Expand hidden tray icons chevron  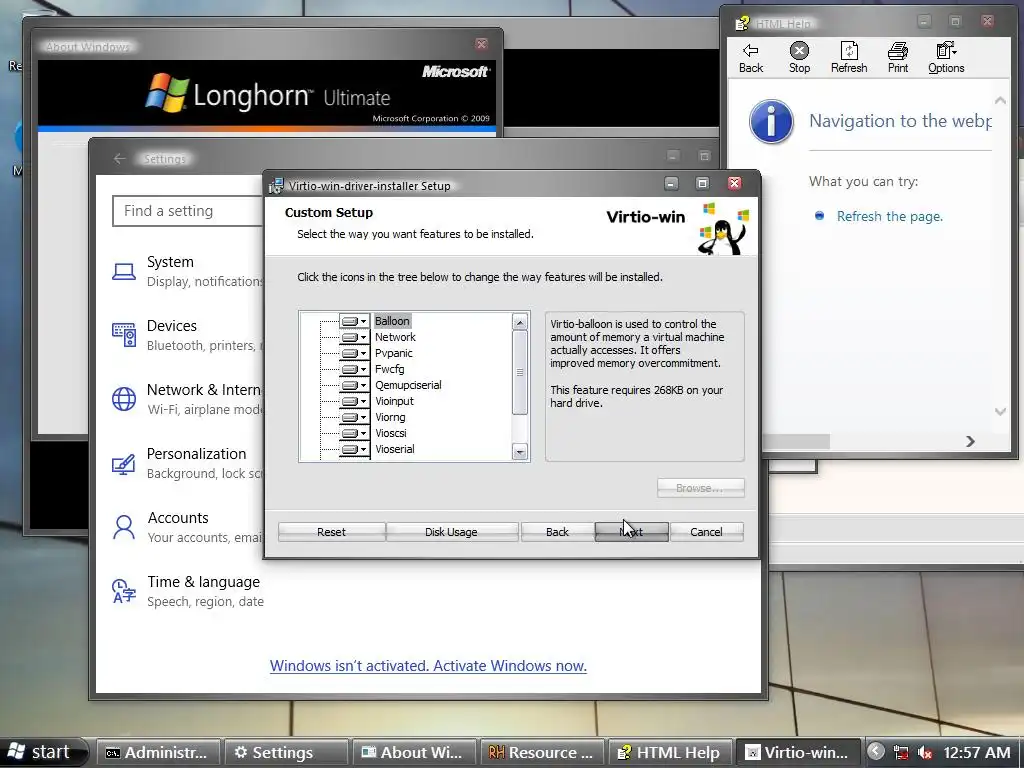876,752
